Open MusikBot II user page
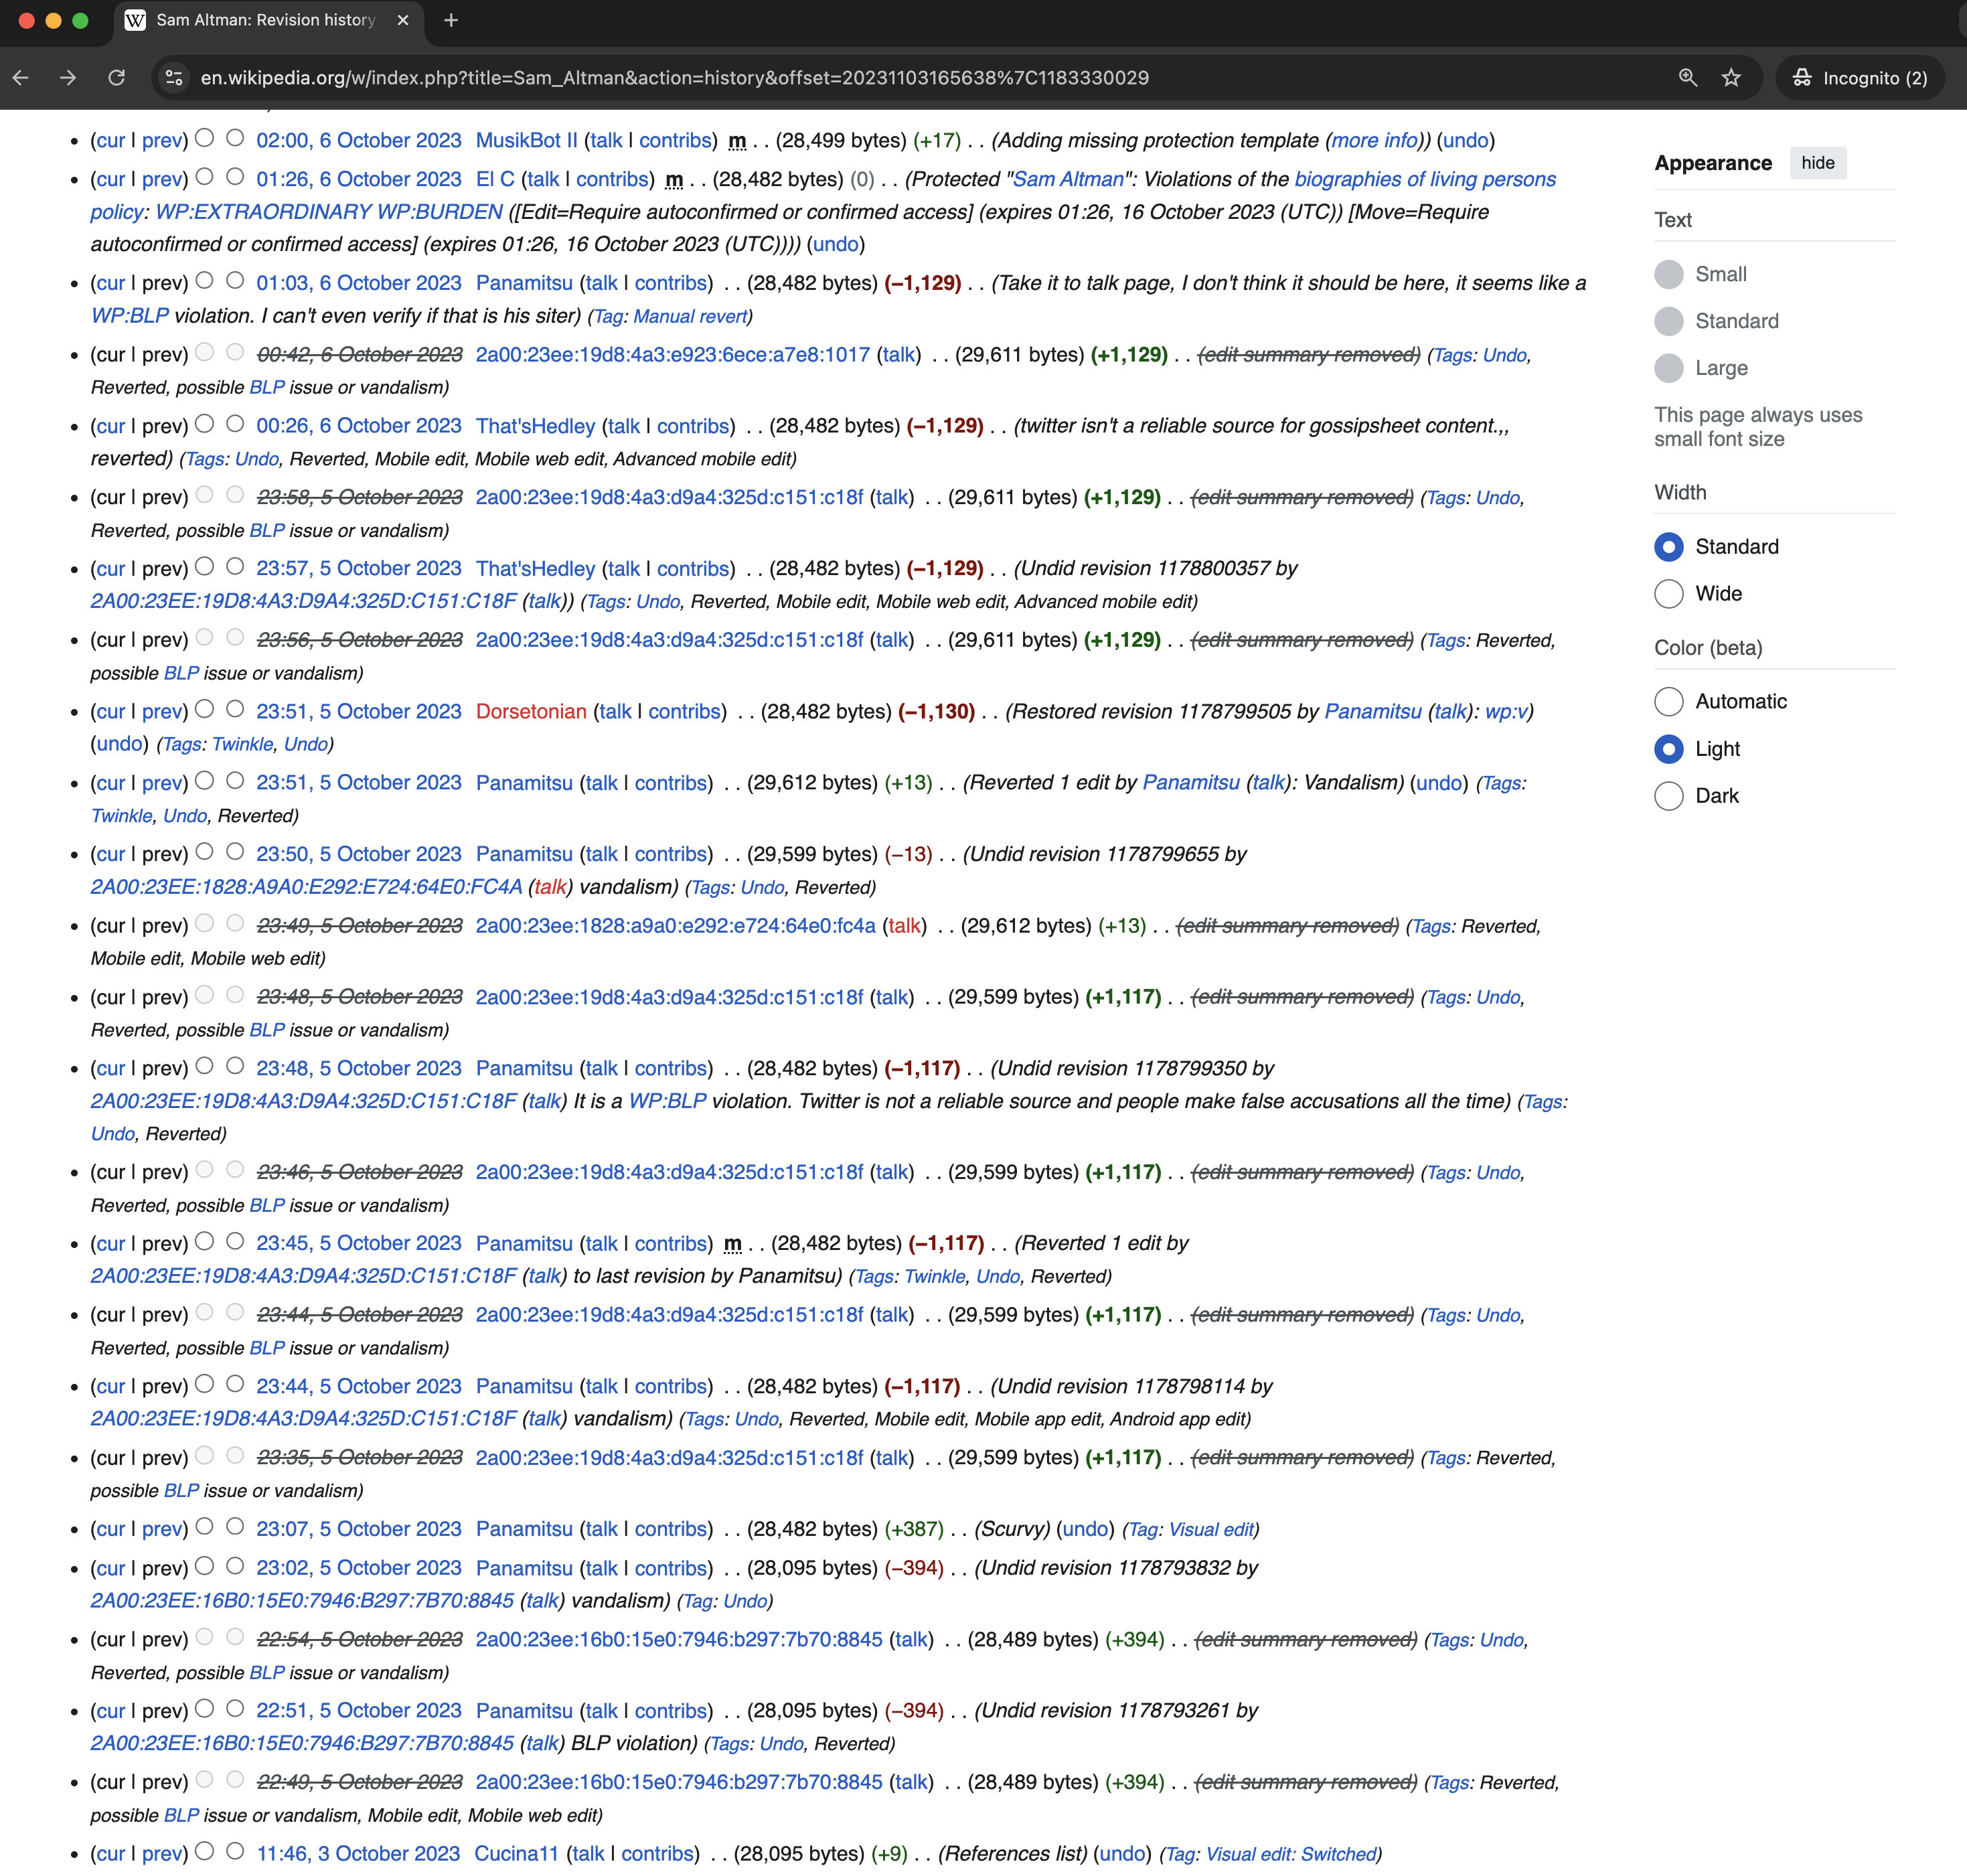1967x1876 pixels. point(526,141)
